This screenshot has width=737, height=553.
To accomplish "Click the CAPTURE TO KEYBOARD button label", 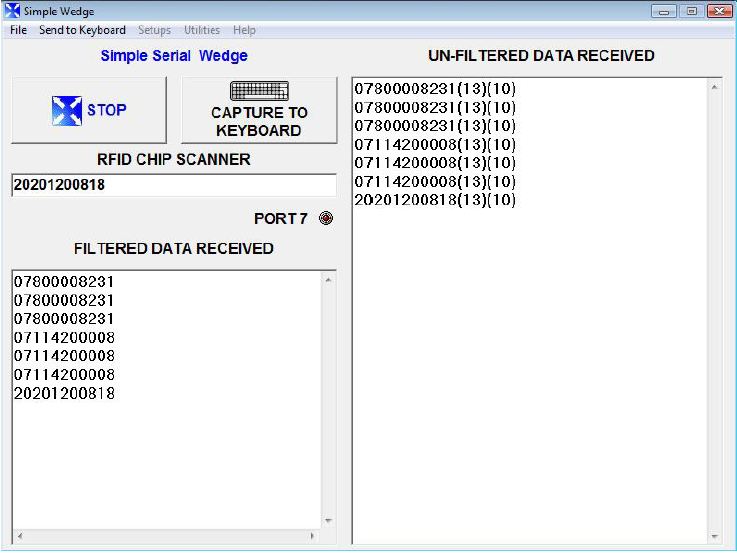I will pos(259,121).
